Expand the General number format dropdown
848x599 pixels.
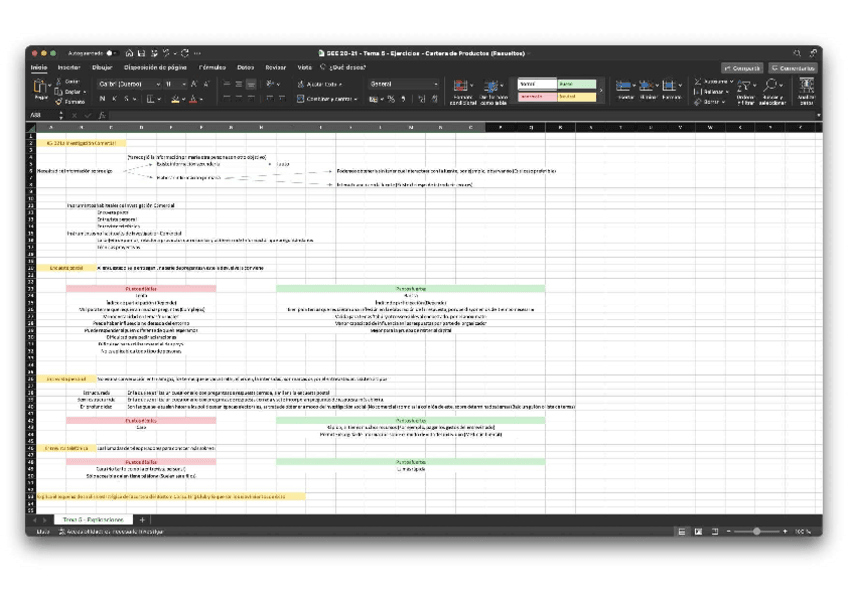pyautogui.click(x=403, y=84)
